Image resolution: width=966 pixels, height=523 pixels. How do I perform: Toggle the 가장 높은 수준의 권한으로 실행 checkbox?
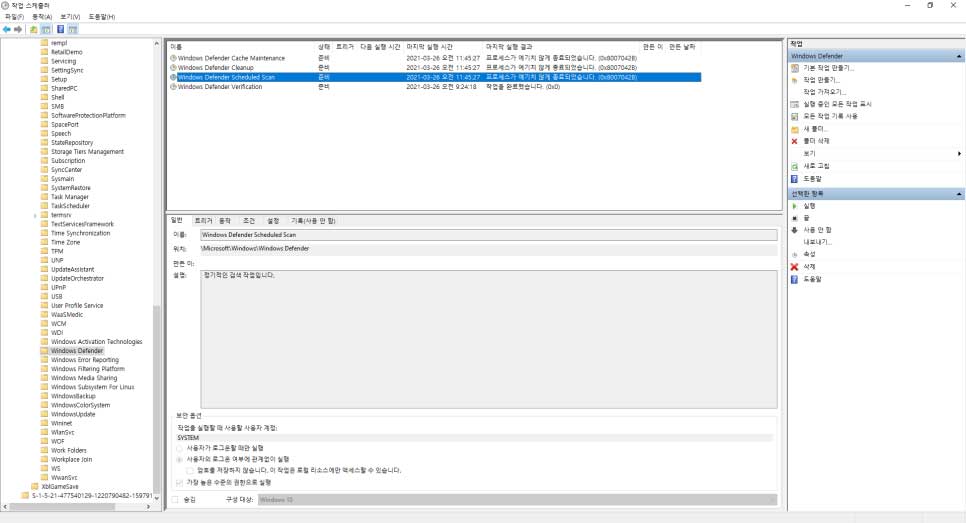tap(180, 482)
